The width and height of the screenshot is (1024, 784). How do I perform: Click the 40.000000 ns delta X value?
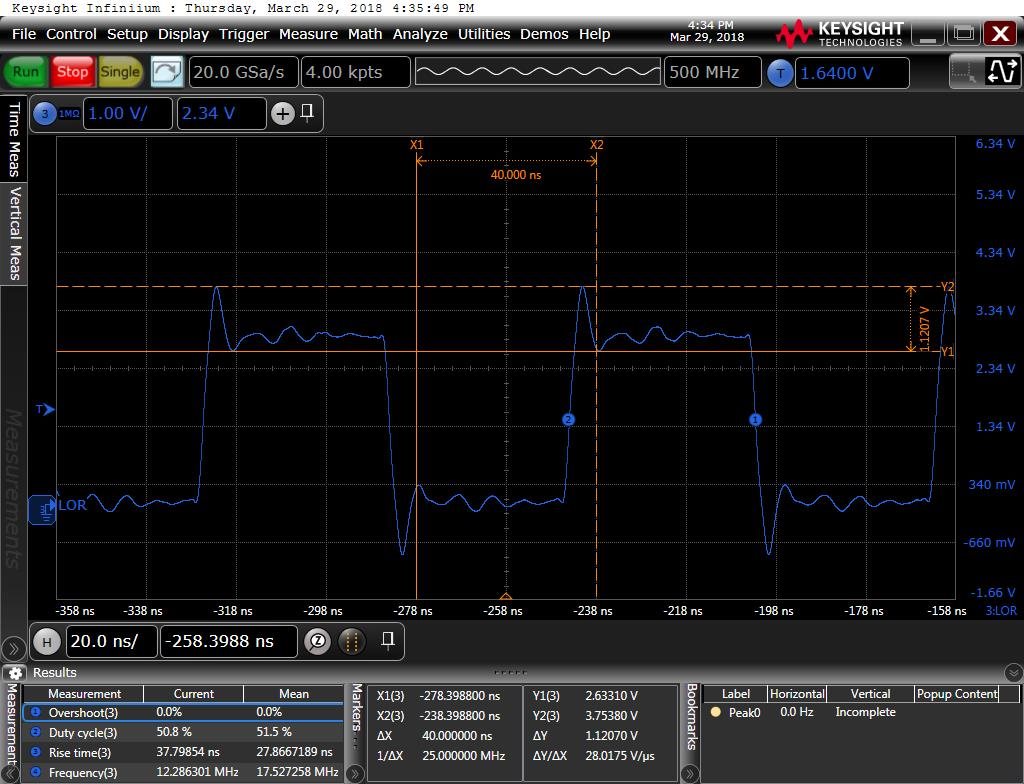[456, 736]
